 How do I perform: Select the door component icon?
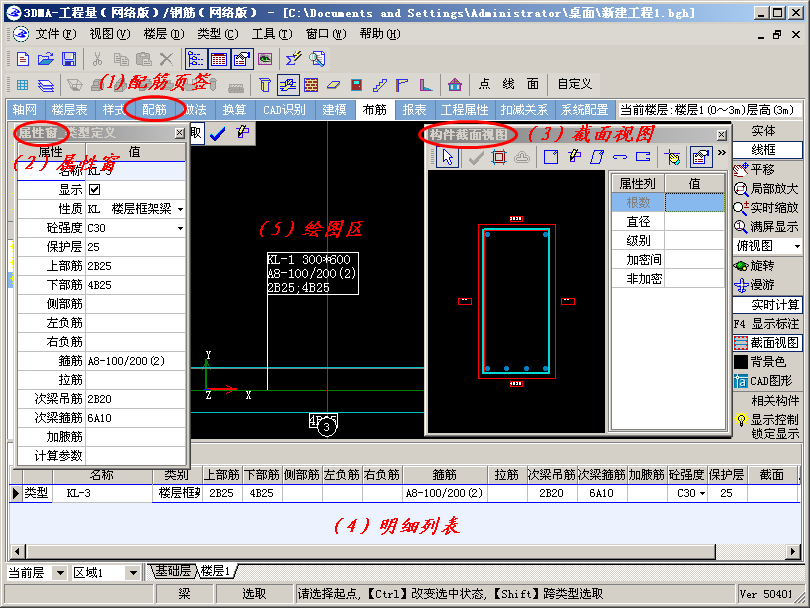pos(356,85)
